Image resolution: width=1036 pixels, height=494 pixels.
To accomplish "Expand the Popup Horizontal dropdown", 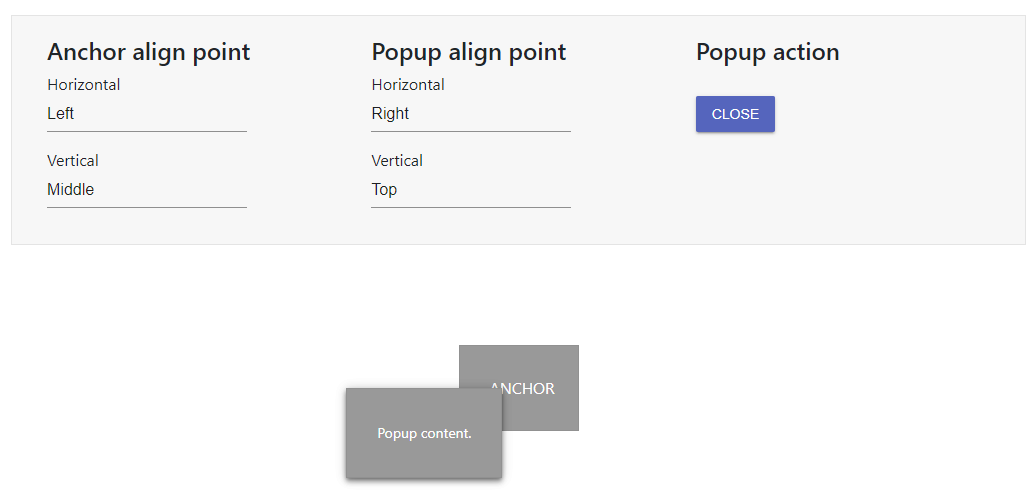I will pyautogui.click(x=470, y=114).
